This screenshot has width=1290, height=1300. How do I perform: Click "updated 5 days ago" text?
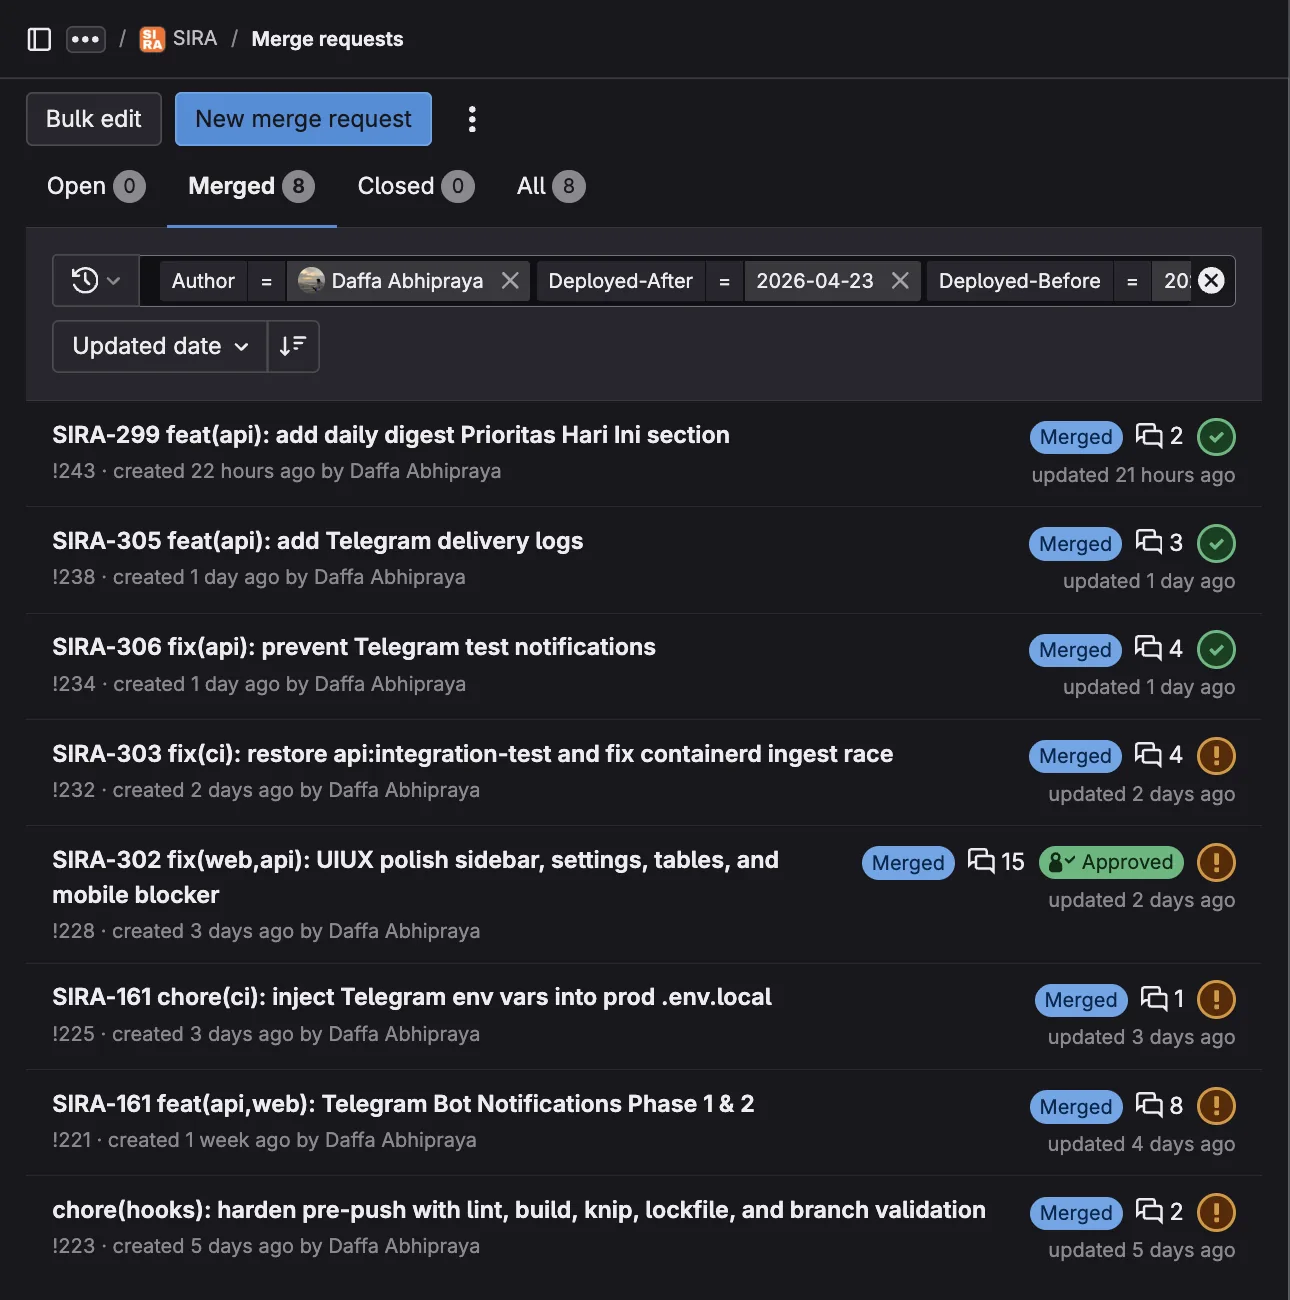click(x=1141, y=1250)
